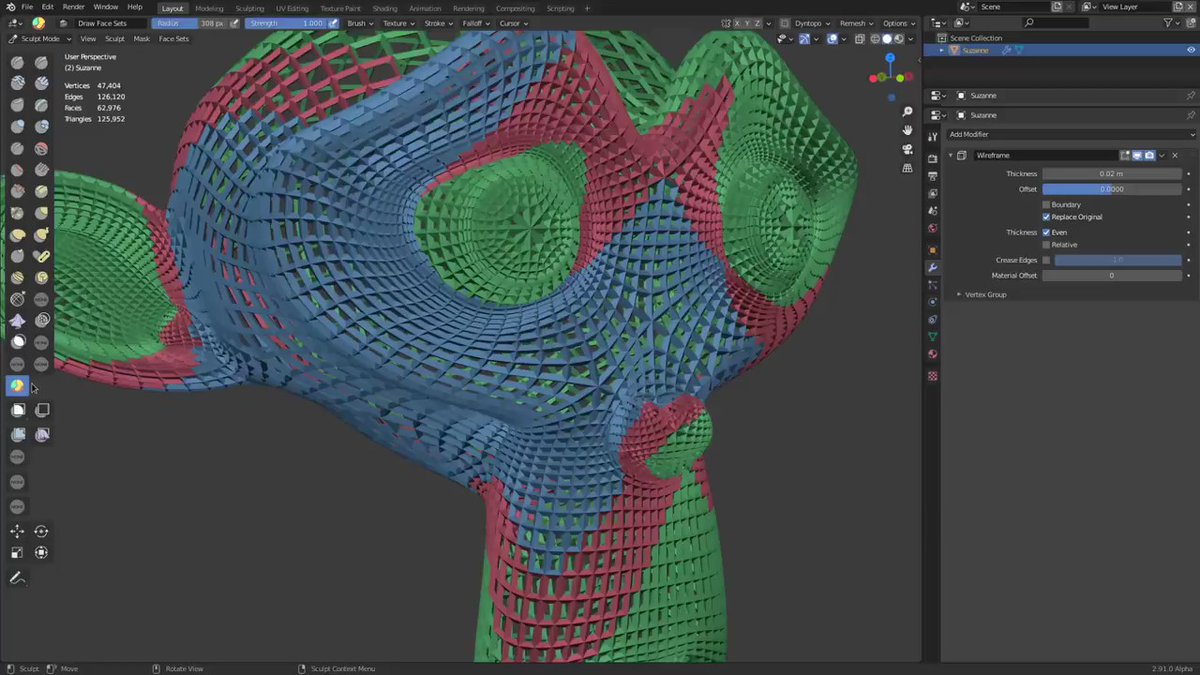Adjust the brush Strength slider
The height and width of the screenshot is (675, 1200).
tap(285, 23)
